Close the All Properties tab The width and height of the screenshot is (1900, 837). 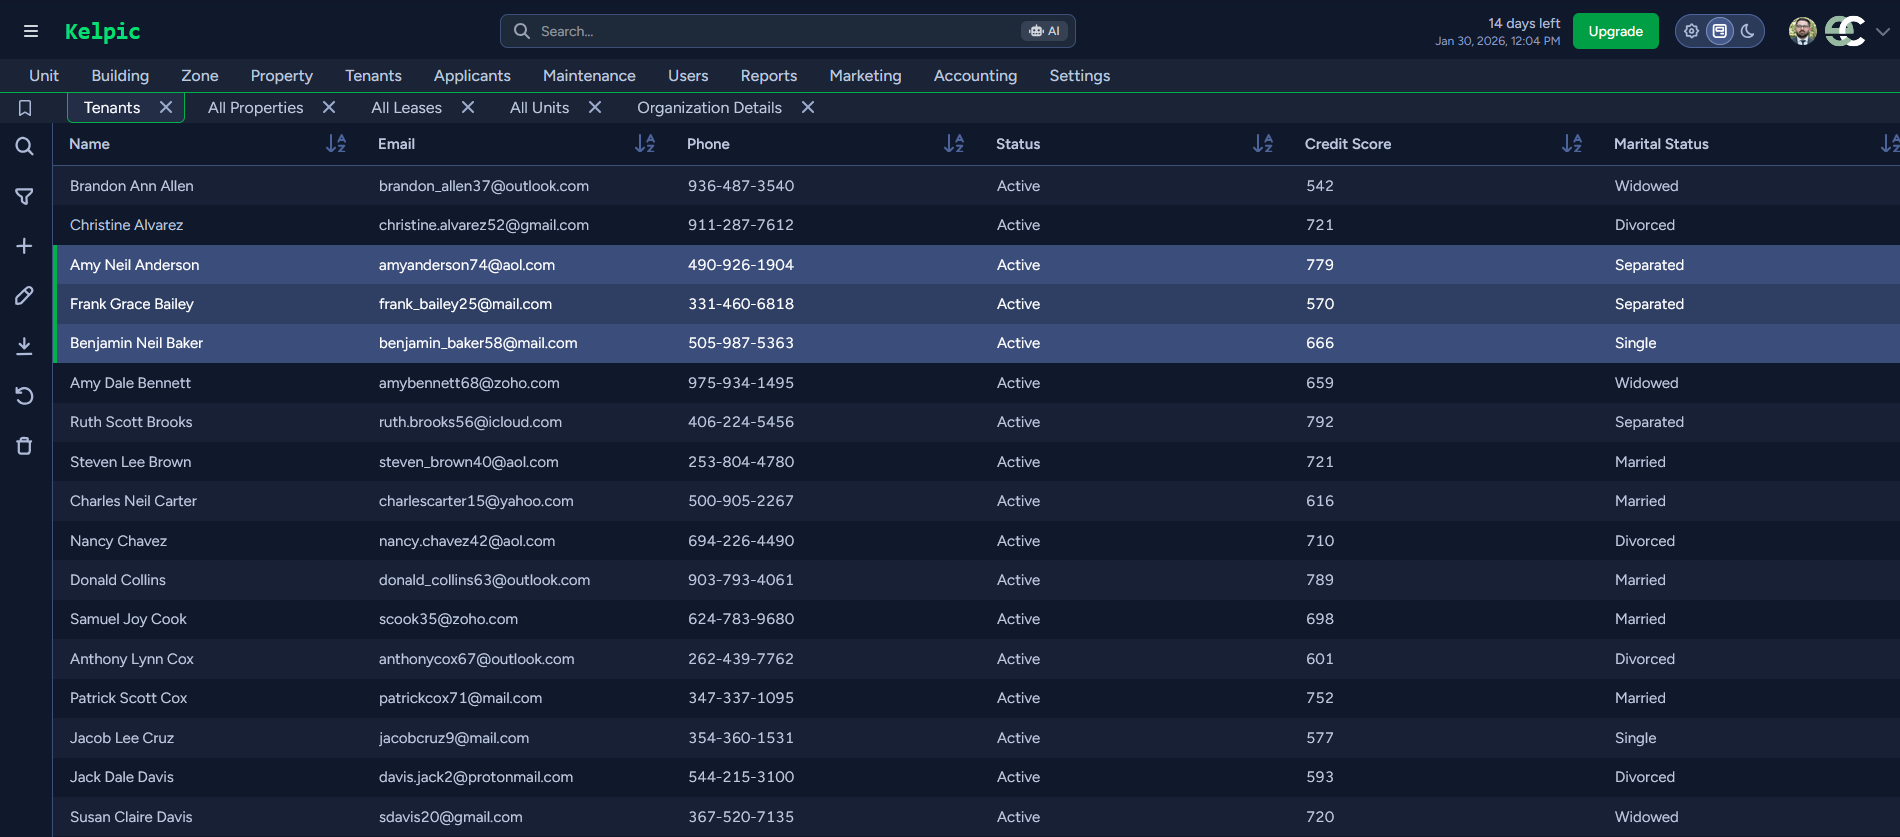coord(329,107)
